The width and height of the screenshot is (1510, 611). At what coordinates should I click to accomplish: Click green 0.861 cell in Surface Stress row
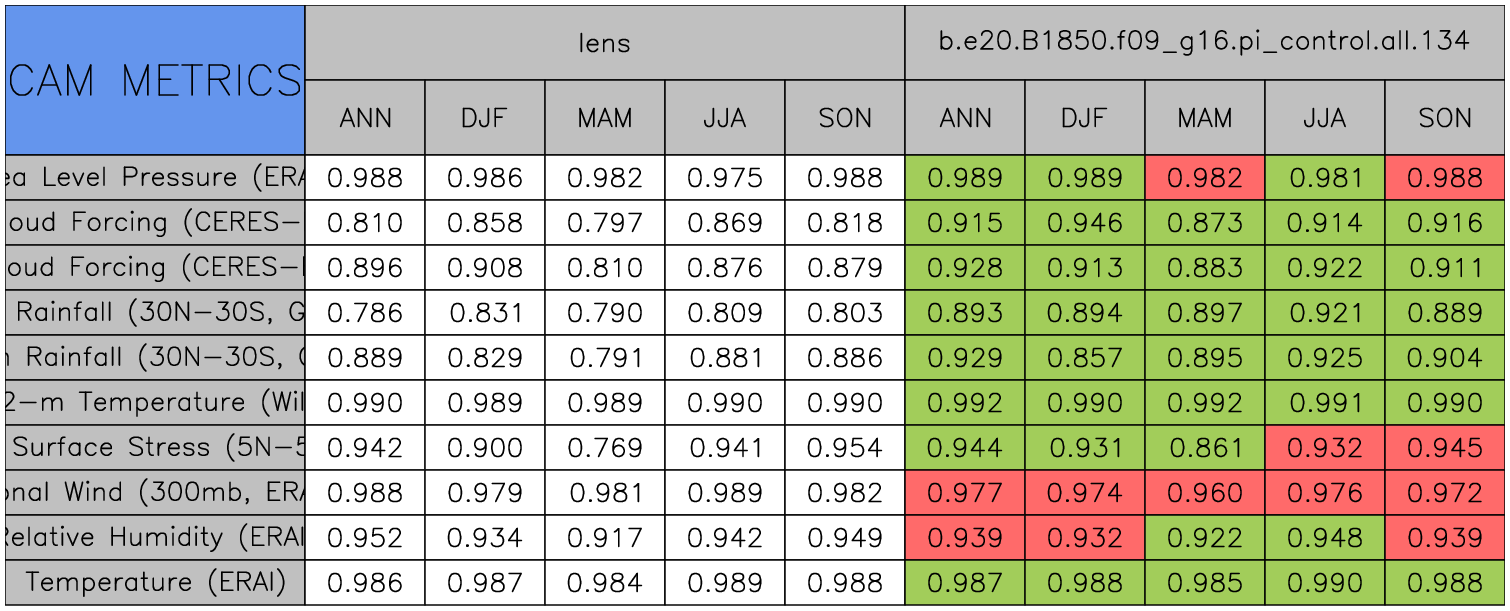tap(1205, 448)
